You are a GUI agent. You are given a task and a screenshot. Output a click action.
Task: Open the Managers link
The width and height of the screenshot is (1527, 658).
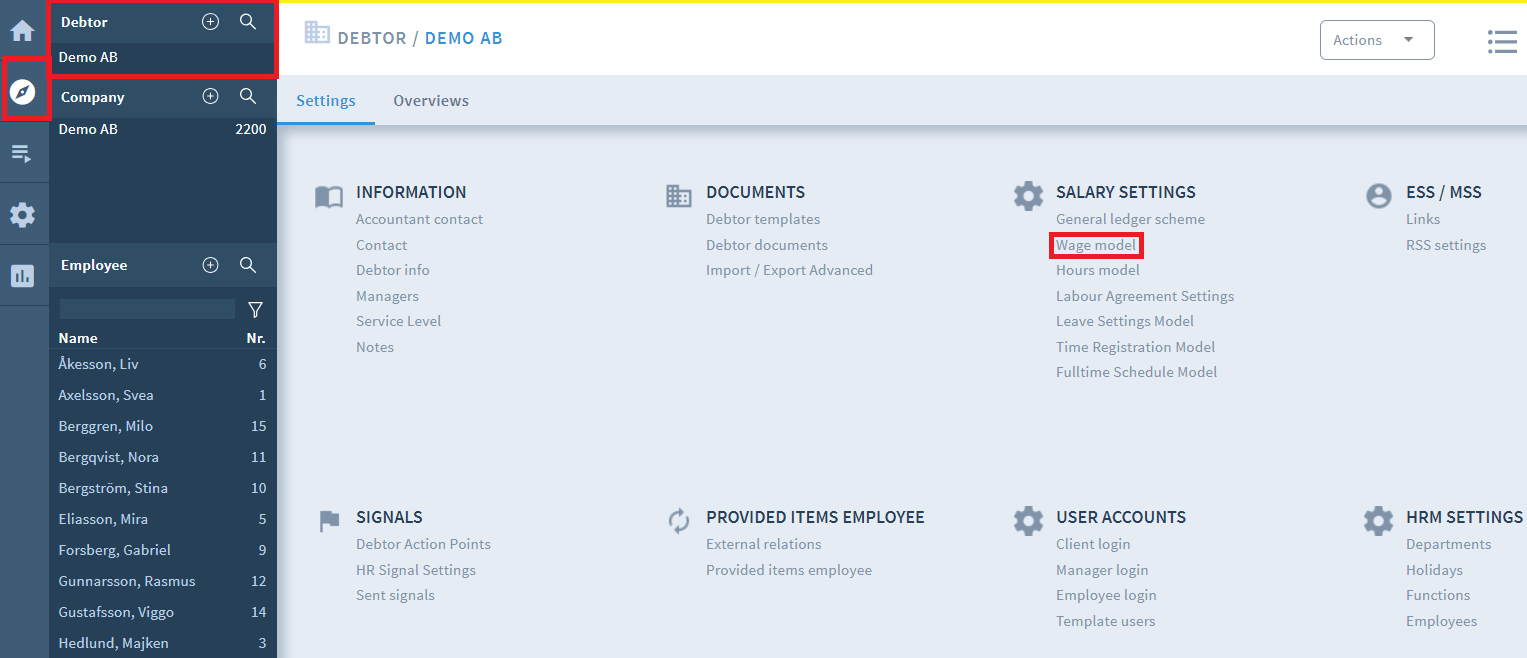[387, 296]
